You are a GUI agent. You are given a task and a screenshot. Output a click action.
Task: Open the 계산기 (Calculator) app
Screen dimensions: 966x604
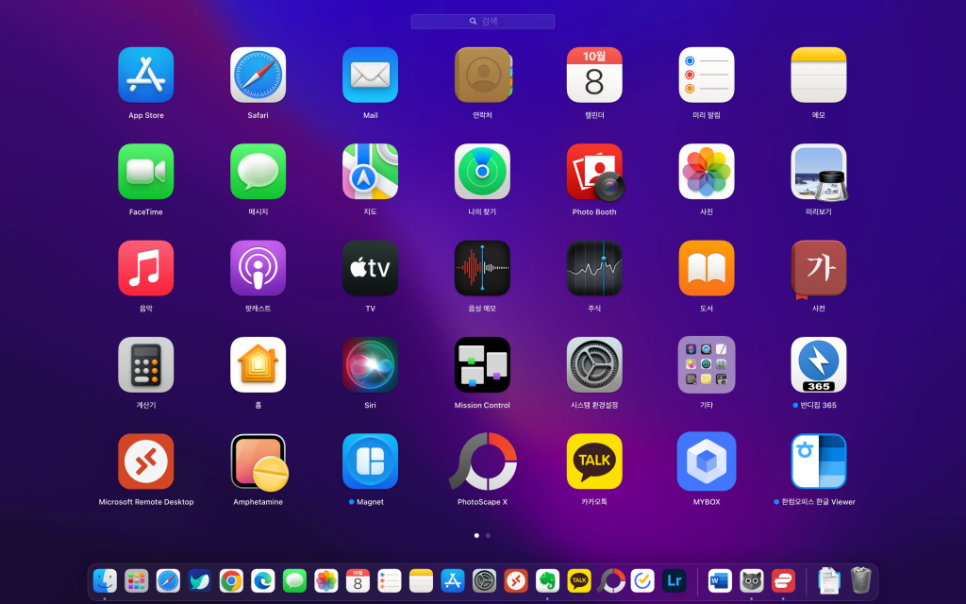coord(146,365)
